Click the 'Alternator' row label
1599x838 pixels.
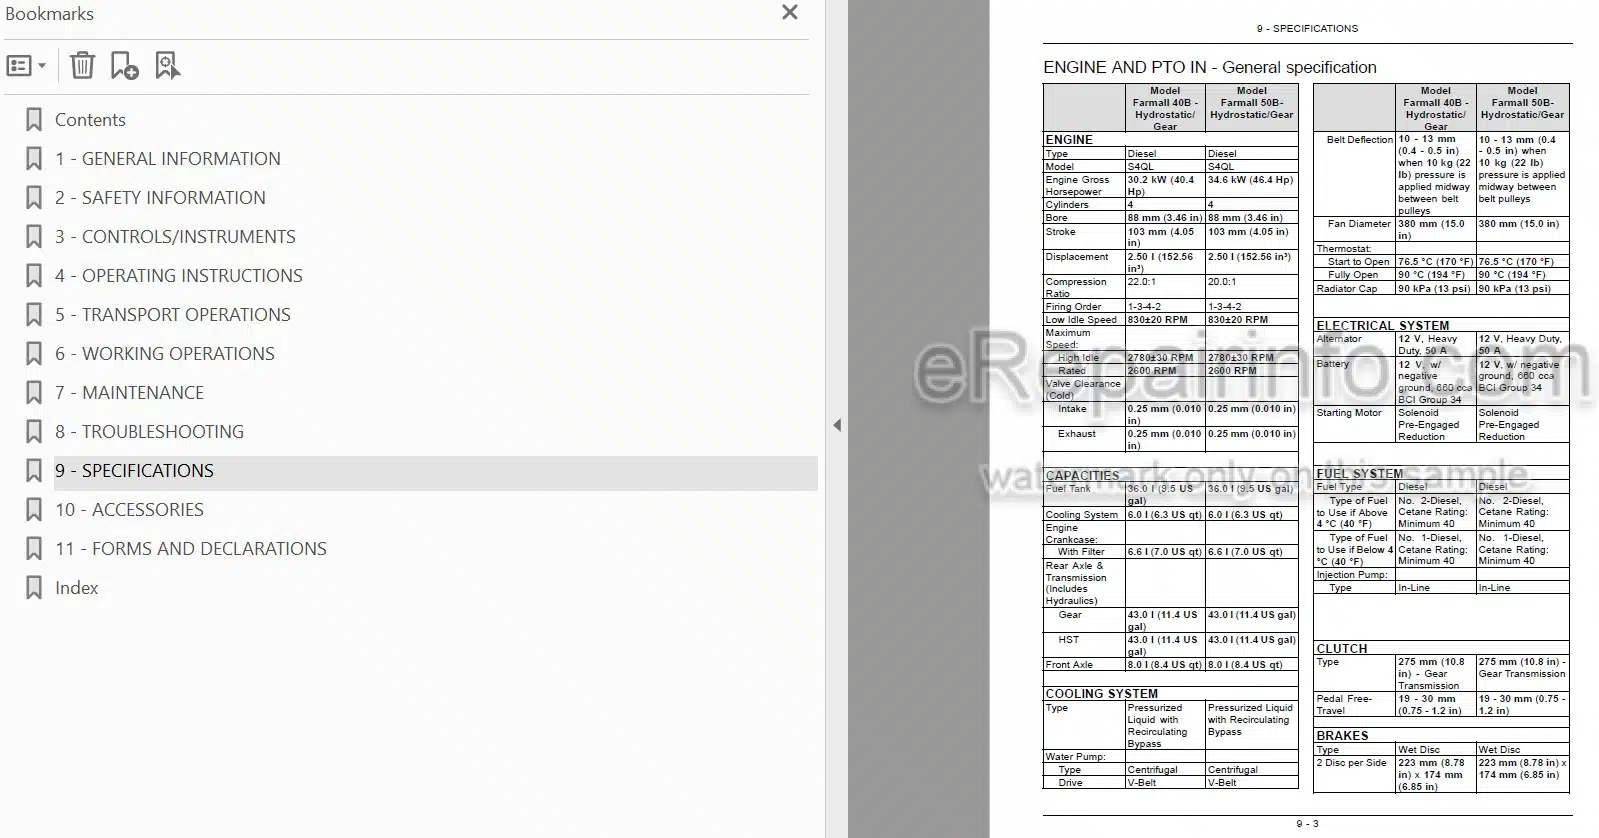click(x=1339, y=339)
